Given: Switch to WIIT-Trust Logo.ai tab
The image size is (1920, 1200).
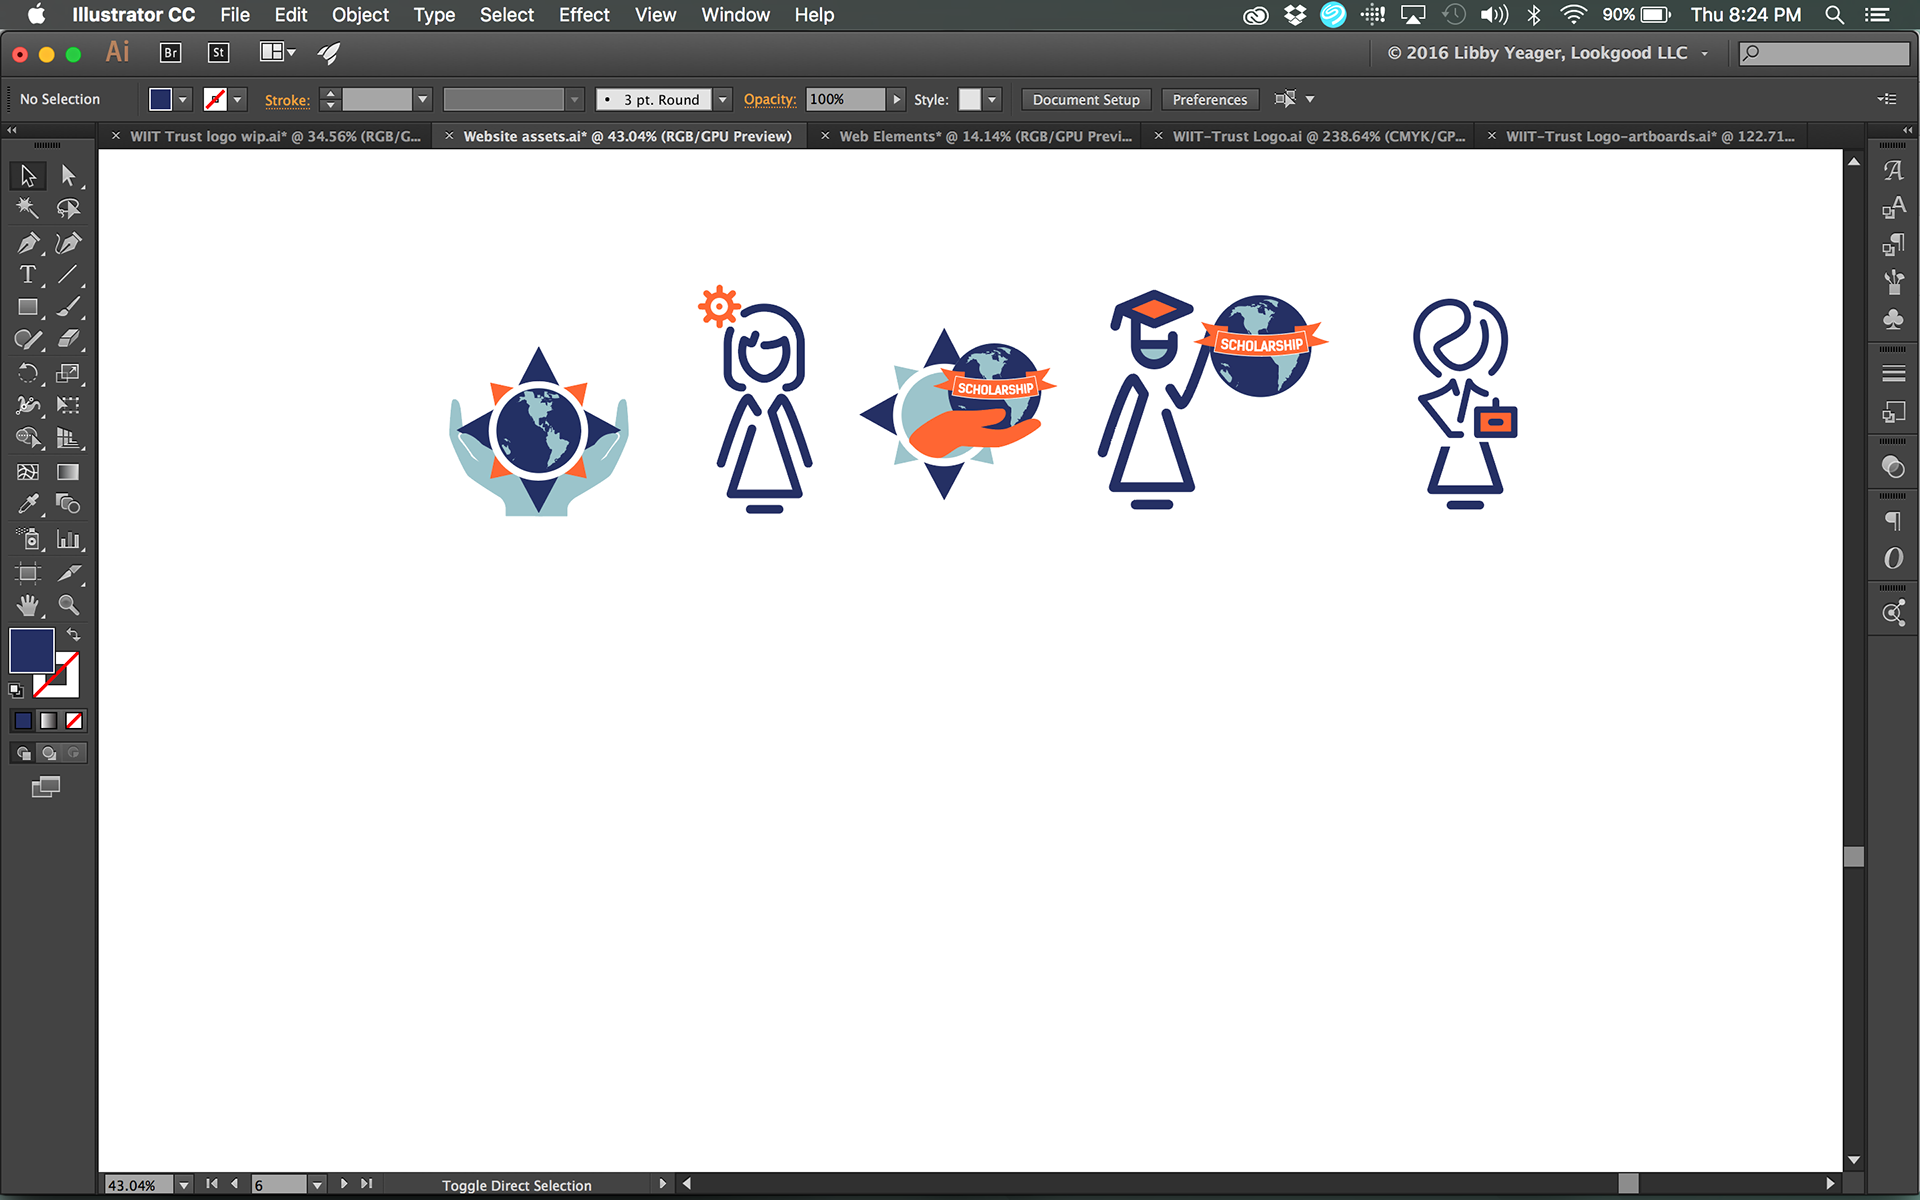Looking at the screenshot, I should pyautogui.click(x=1317, y=136).
